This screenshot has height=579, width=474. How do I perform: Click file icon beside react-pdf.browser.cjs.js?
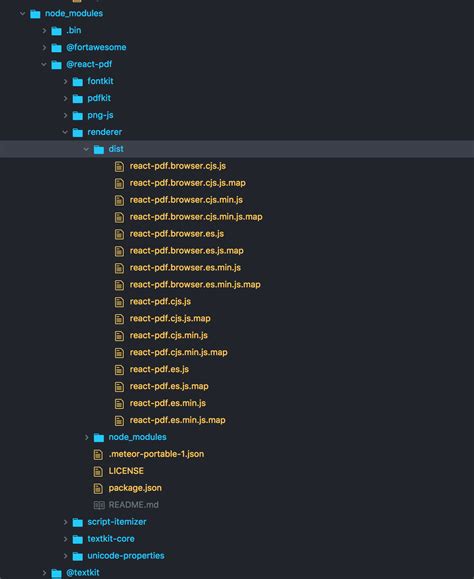point(119,167)
